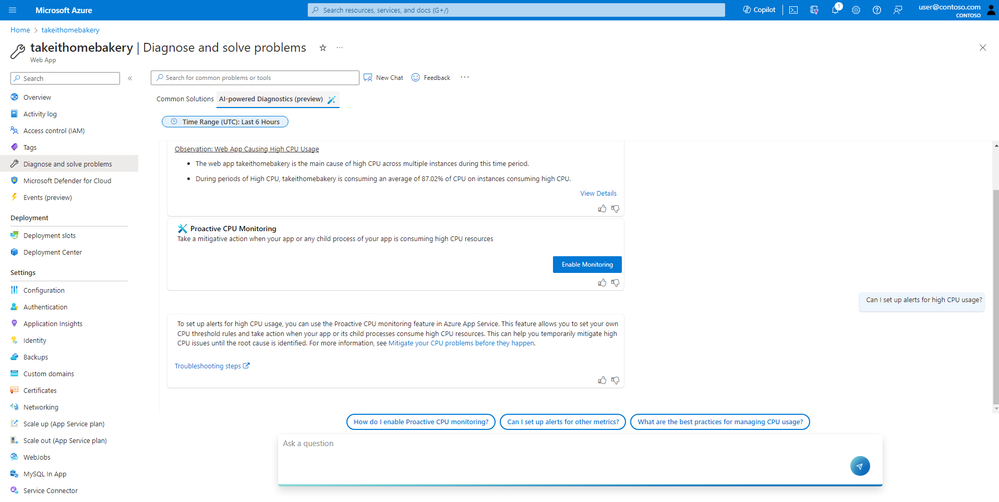Open the Troubleshooting steps link

212,366
